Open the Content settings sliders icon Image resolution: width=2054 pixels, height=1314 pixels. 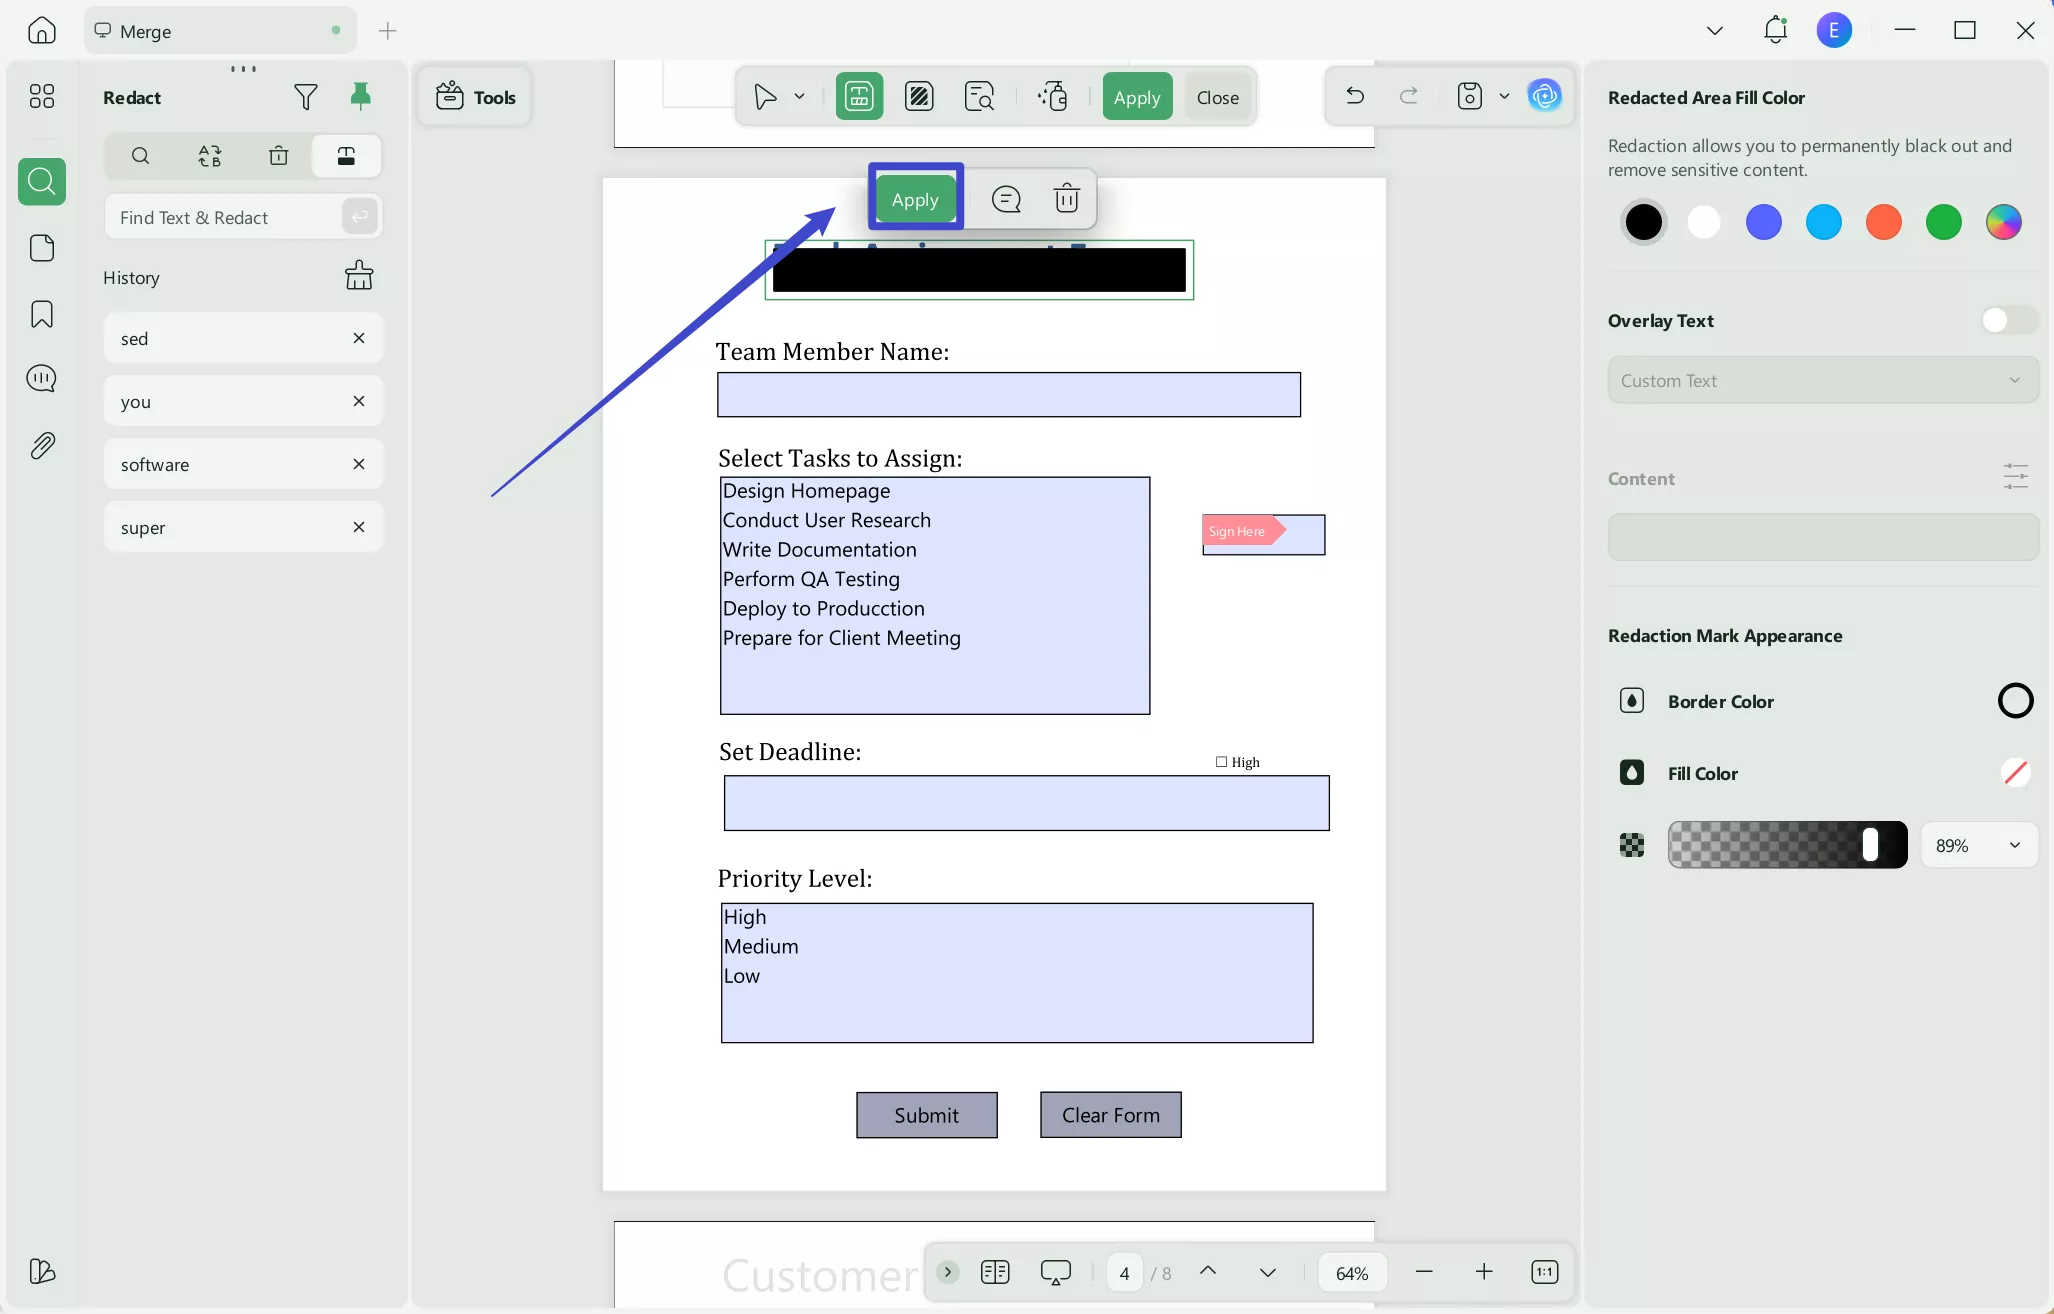click(2016, 477)
